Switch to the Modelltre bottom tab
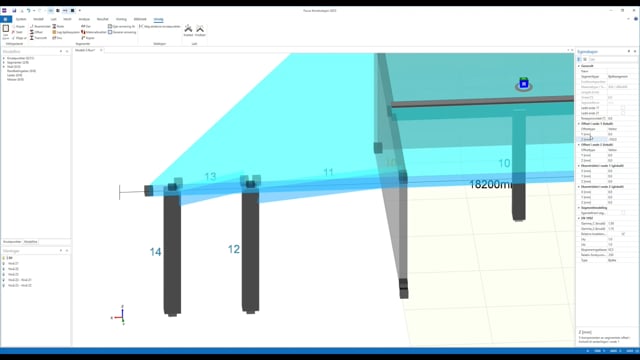640x360 pixels. point(31,242)
